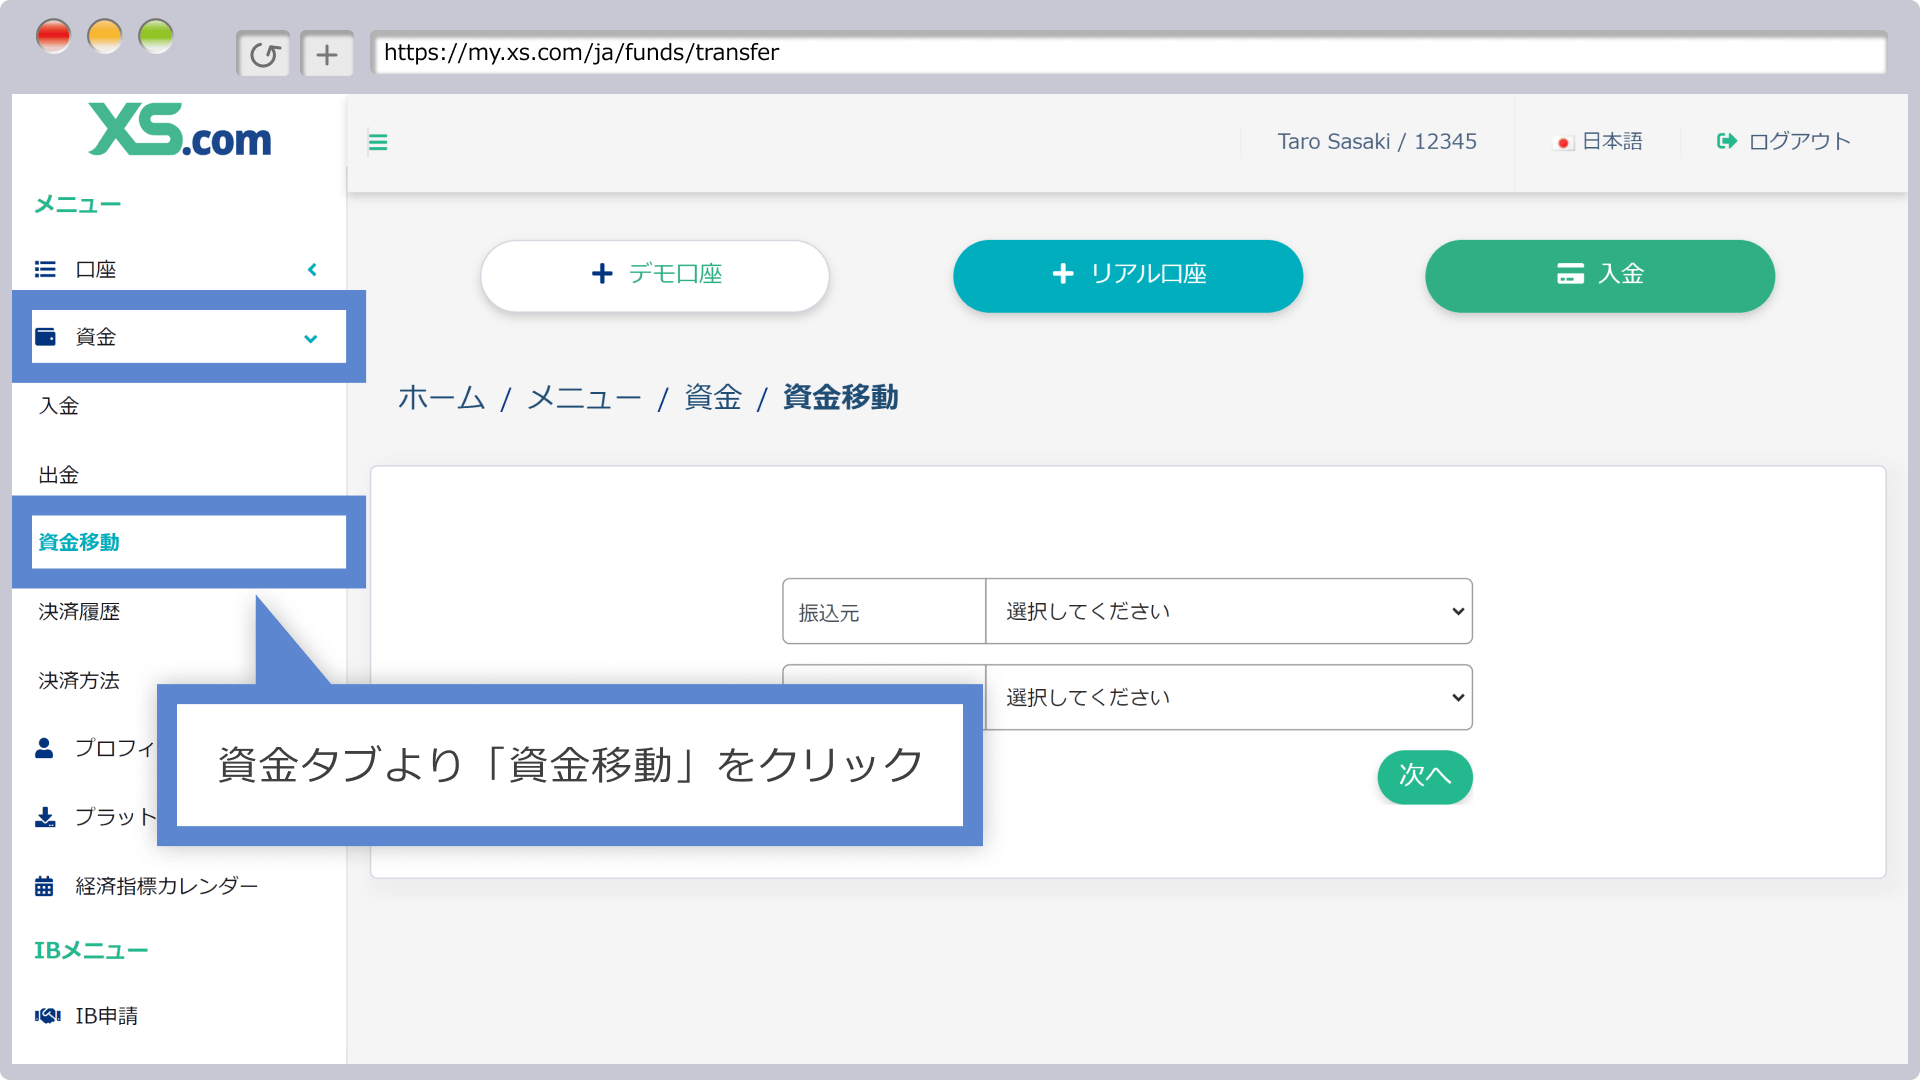Click the 資金 wallet icon
1920x1080 pixels.
45,337
